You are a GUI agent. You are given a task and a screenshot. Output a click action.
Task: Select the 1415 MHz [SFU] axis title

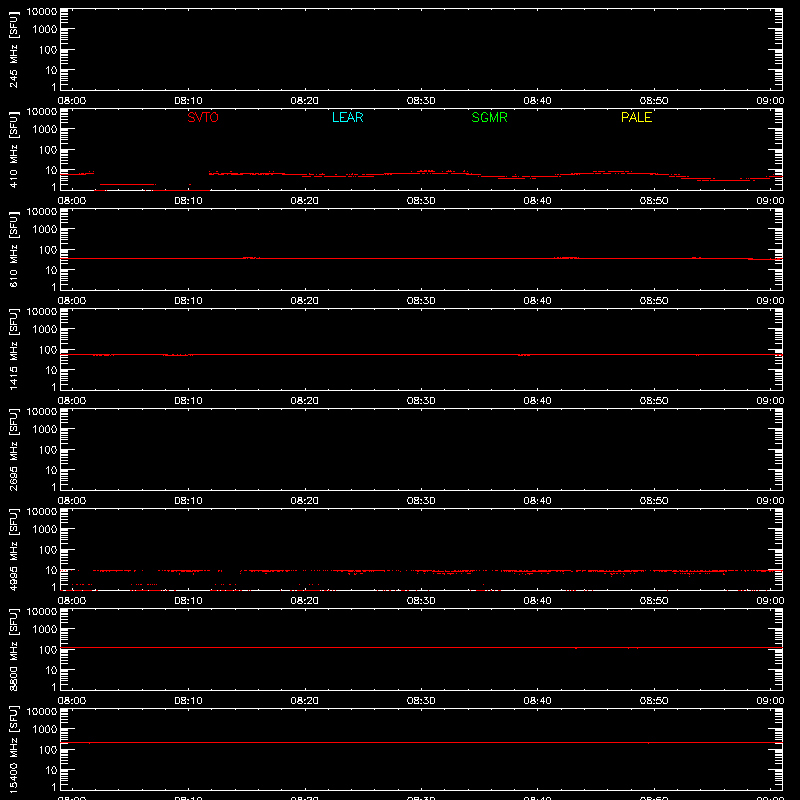13,349
